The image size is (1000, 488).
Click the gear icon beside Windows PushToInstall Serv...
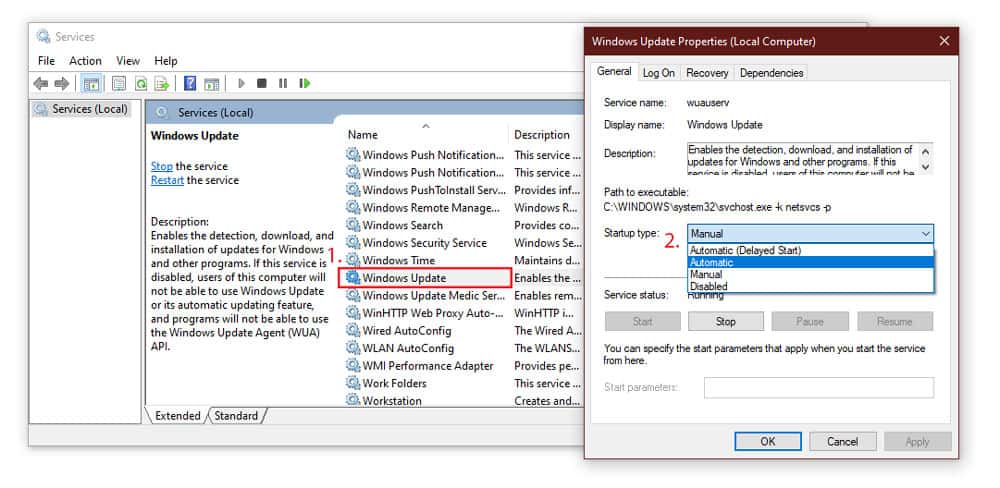click(x=353, y=190)
